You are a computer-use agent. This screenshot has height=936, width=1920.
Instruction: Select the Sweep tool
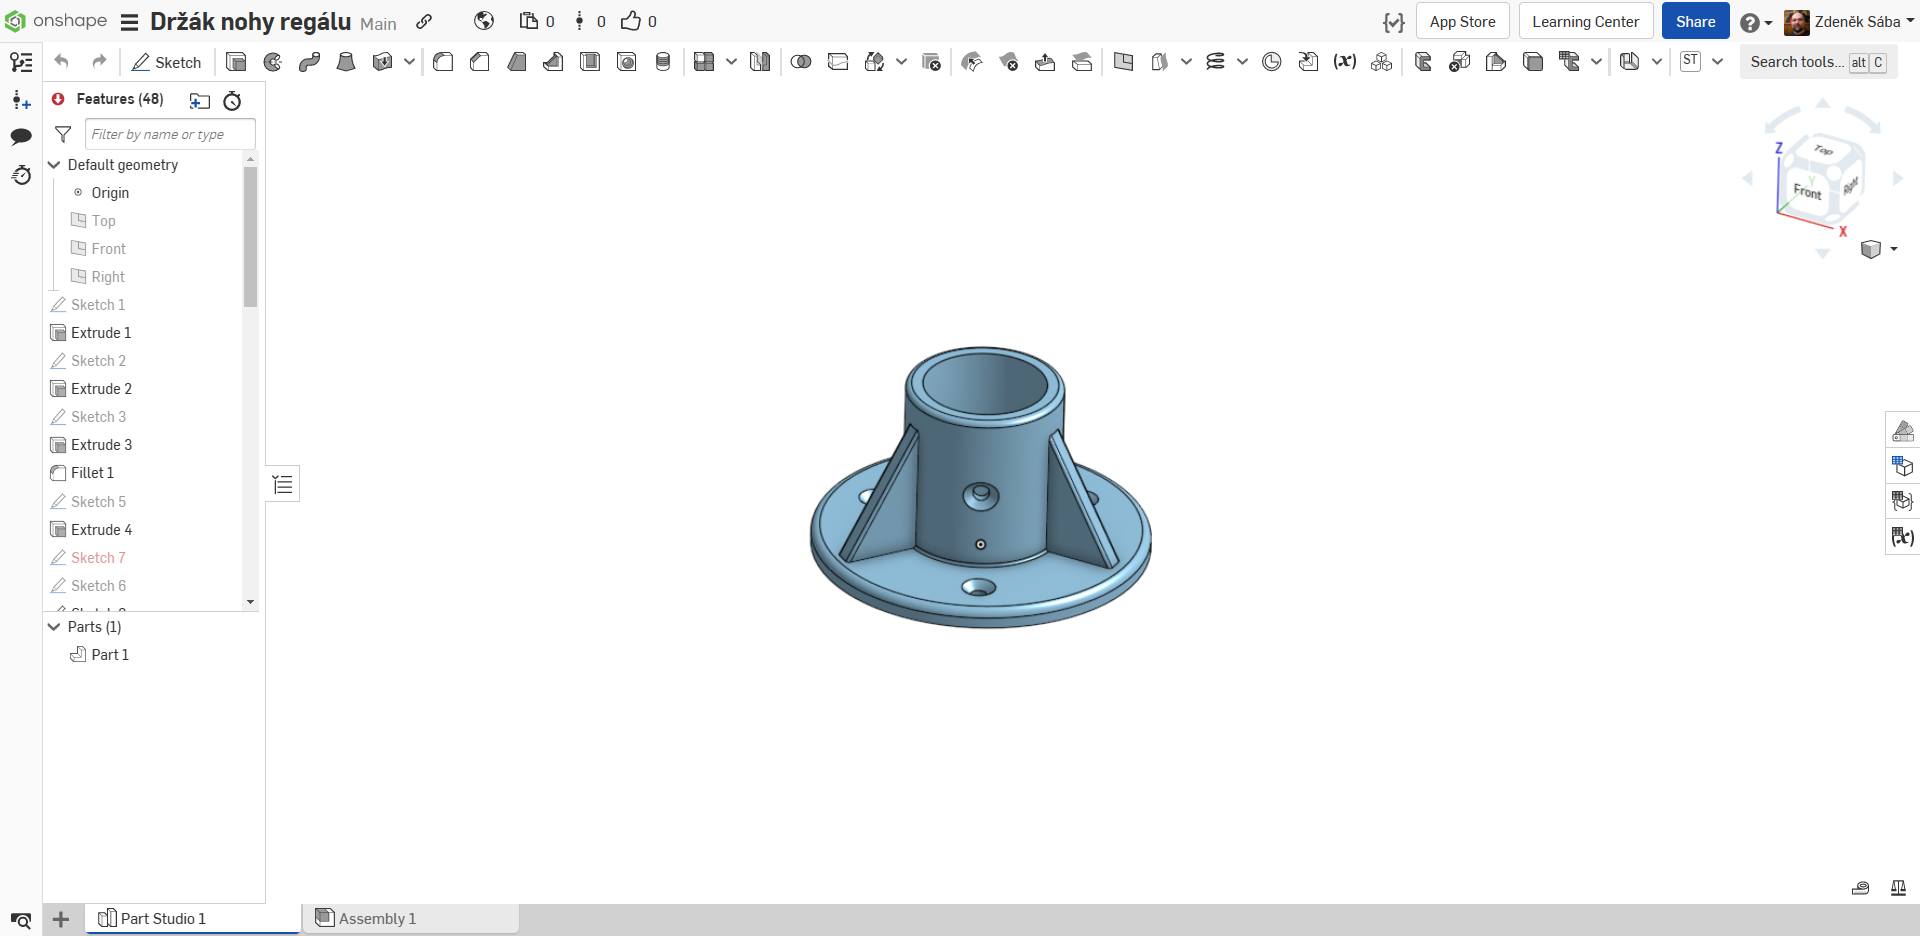pyautogui.click(x=309, y=62)
